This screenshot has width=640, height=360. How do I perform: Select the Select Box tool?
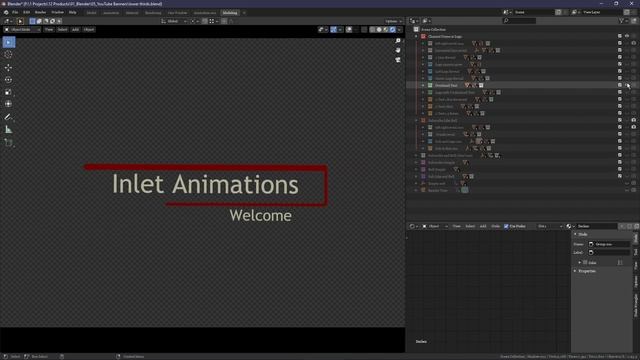(9, 42)
